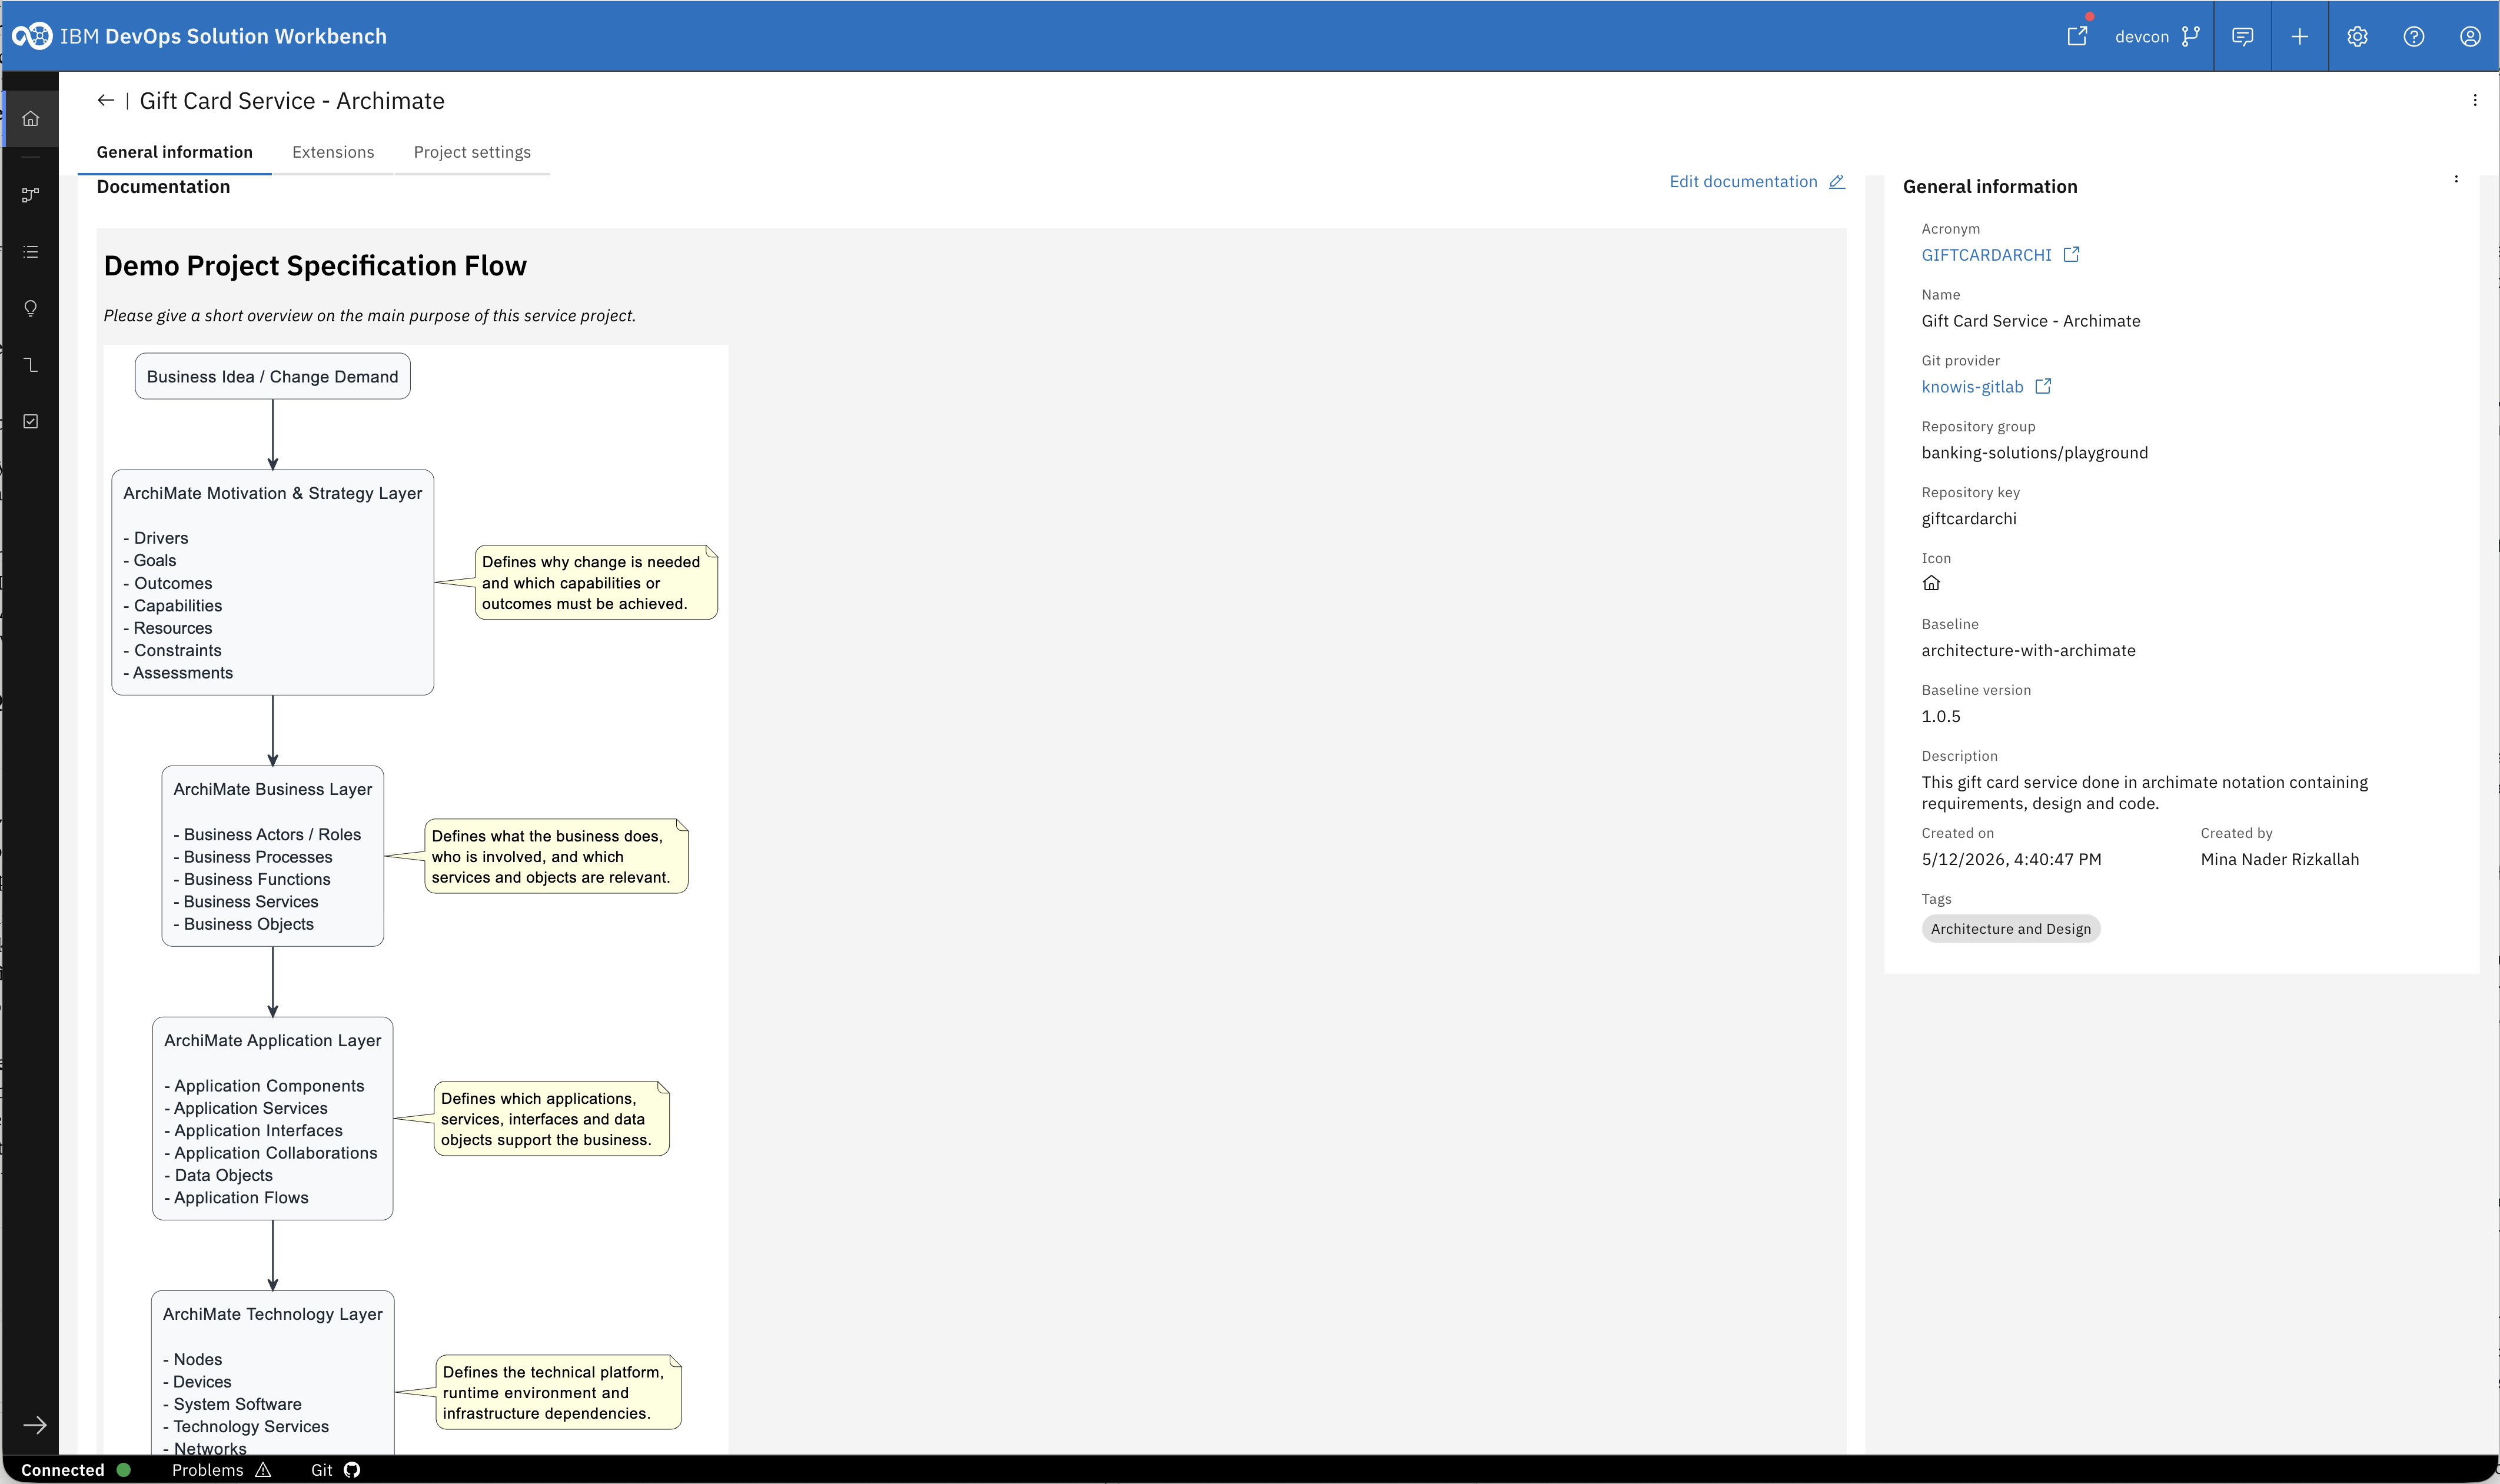Click the Edit documentation link

click(x=1757, y=181)
